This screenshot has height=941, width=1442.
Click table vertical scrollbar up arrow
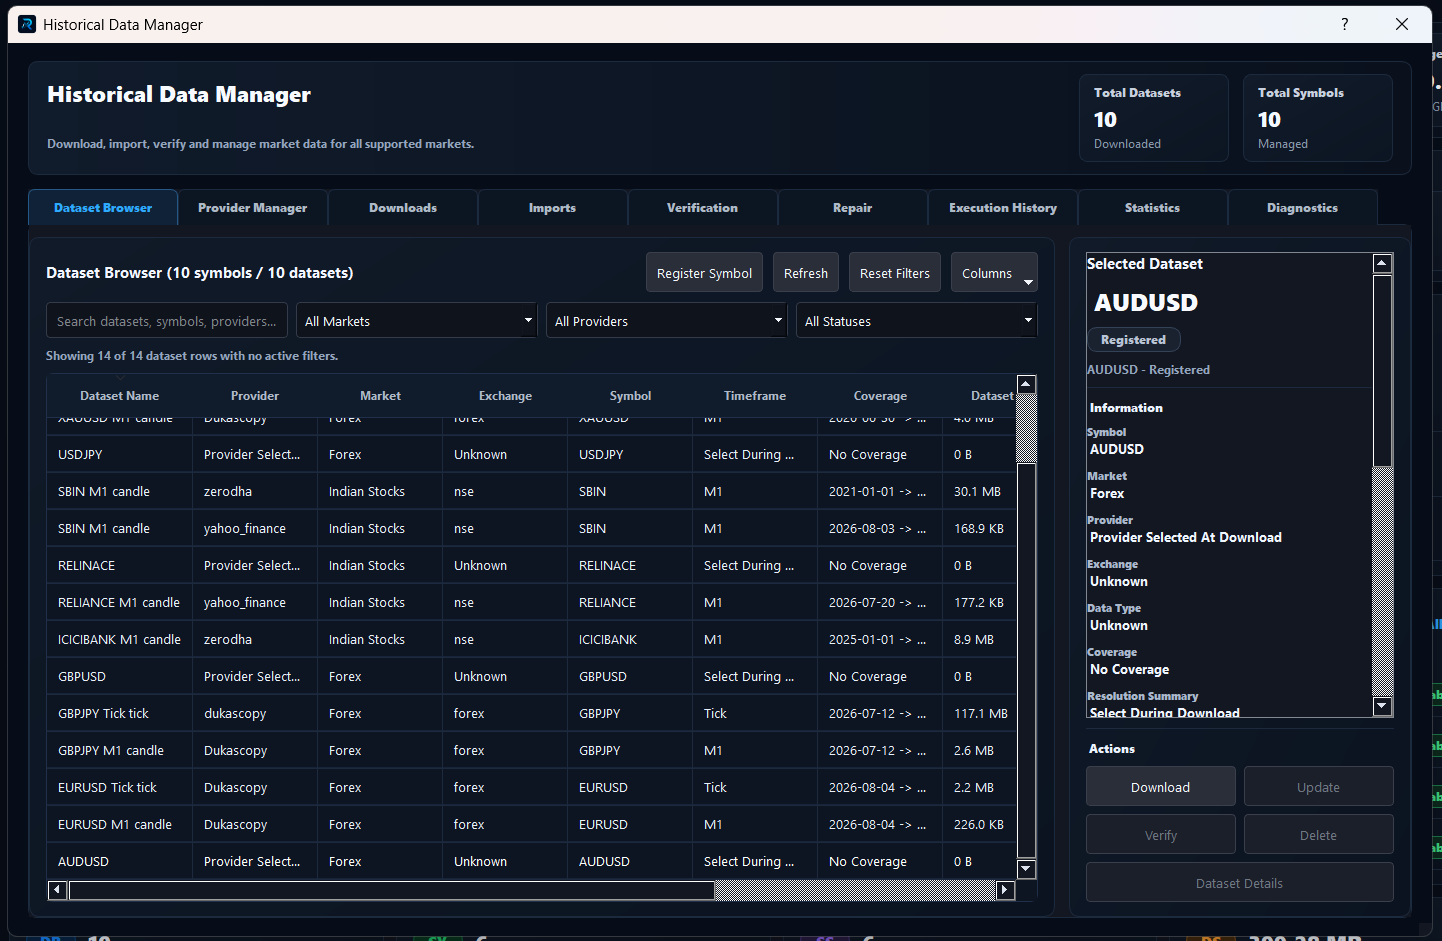click(1026, 385)
